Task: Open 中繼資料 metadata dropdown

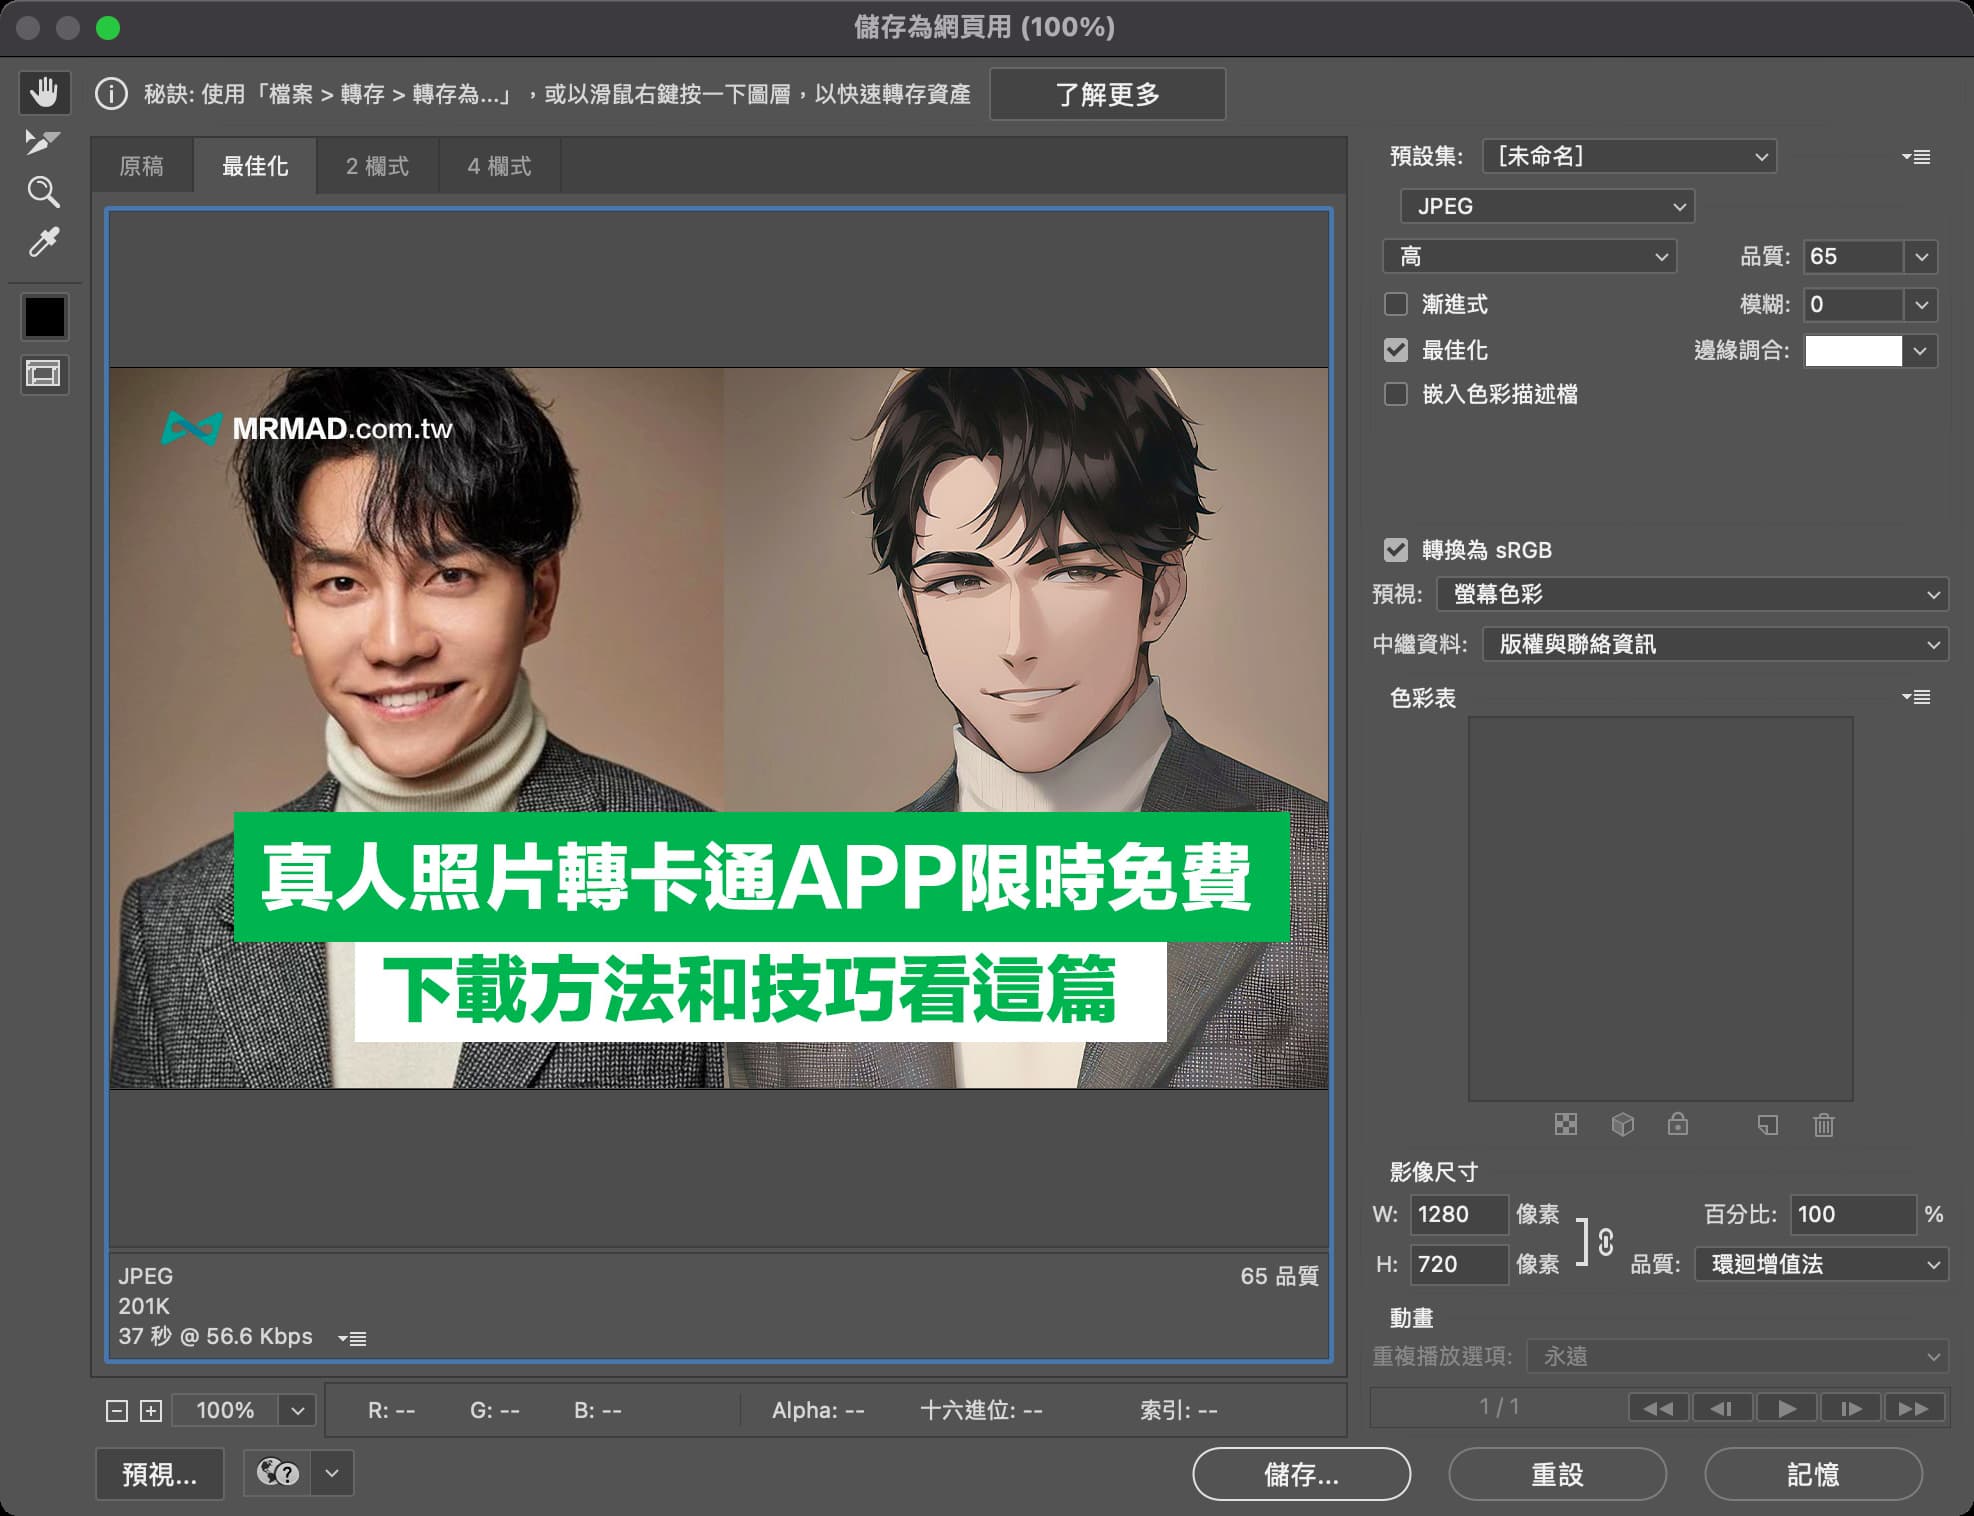Action: (1716, 644)
